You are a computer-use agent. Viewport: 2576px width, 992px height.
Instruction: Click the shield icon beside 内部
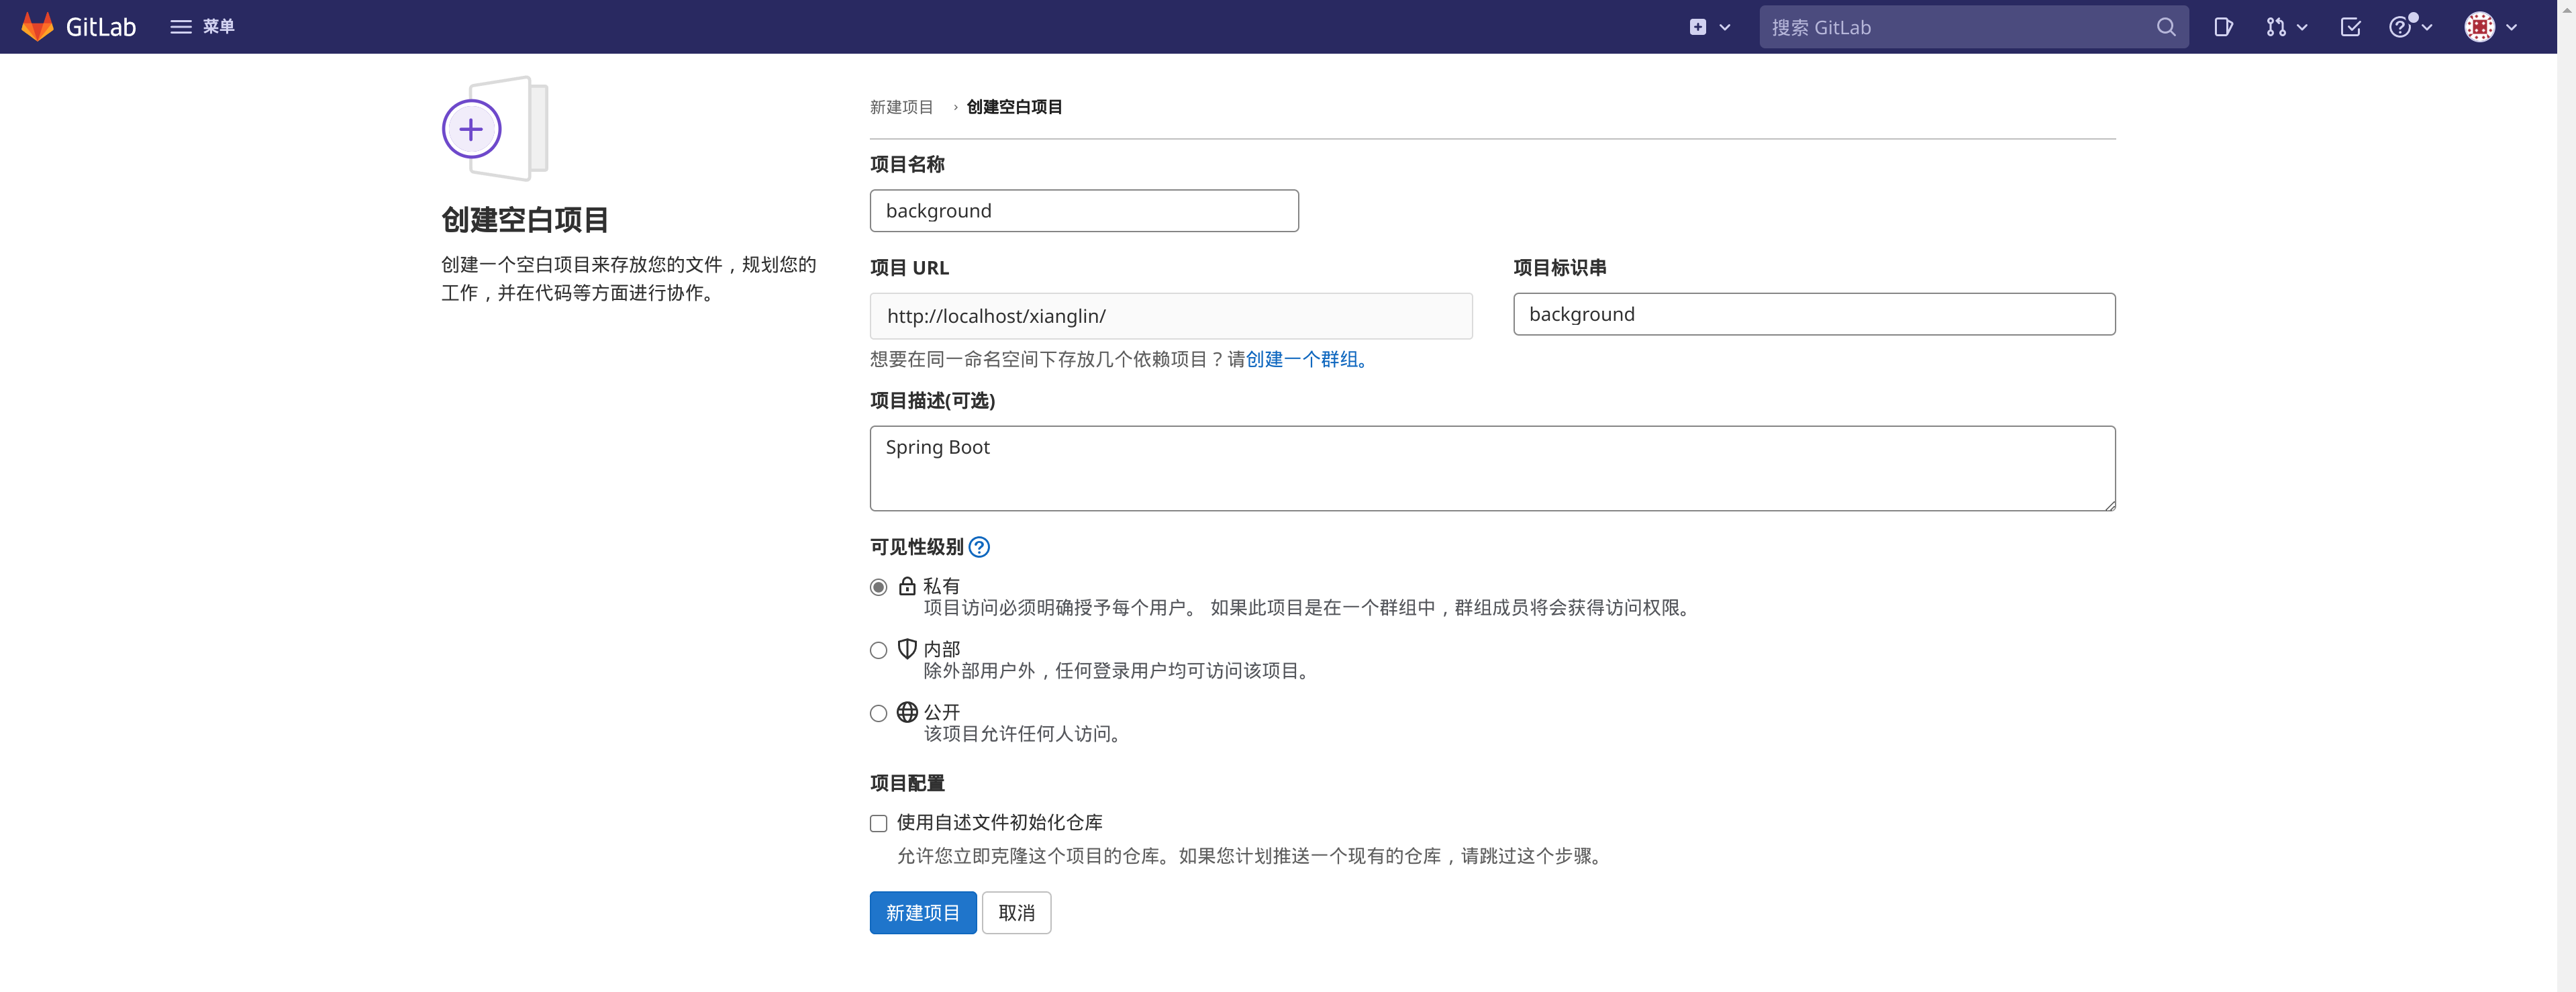[x=907, y=649]
